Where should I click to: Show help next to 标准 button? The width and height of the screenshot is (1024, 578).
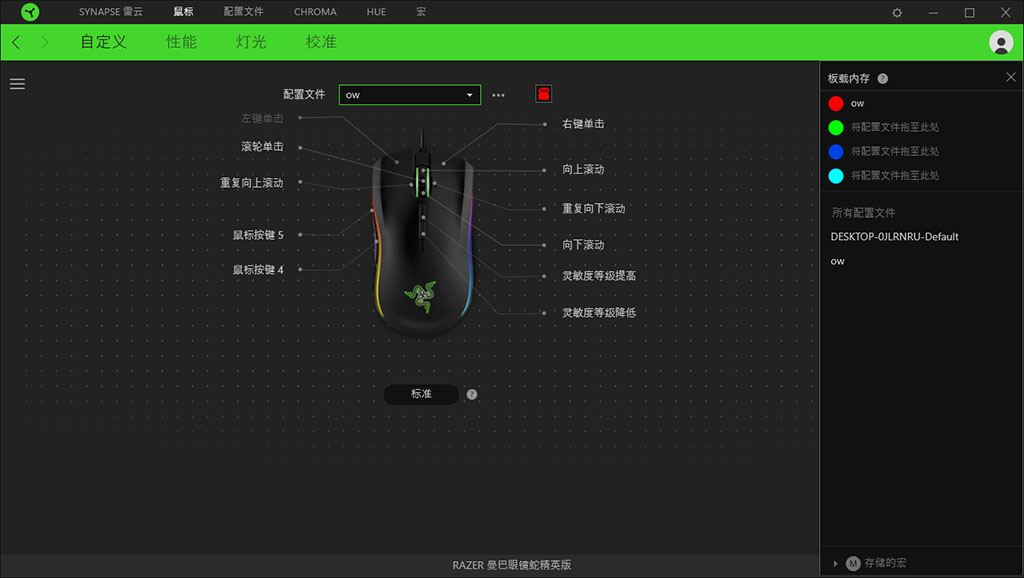(472, 394)
